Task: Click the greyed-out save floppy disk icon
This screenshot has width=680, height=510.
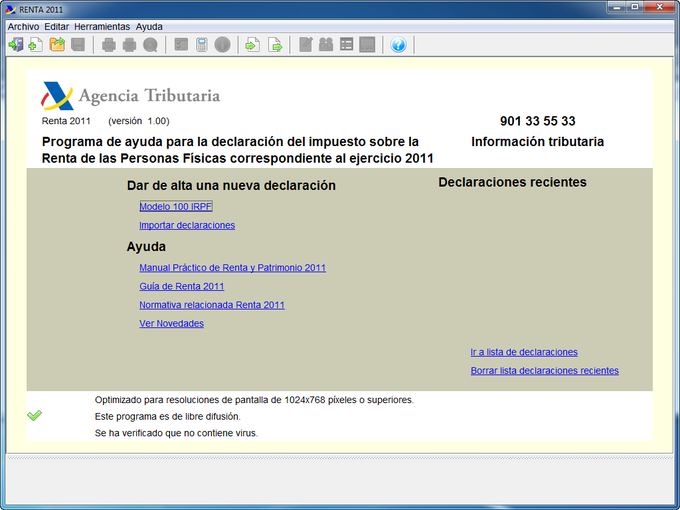Action: pos(78,45)
